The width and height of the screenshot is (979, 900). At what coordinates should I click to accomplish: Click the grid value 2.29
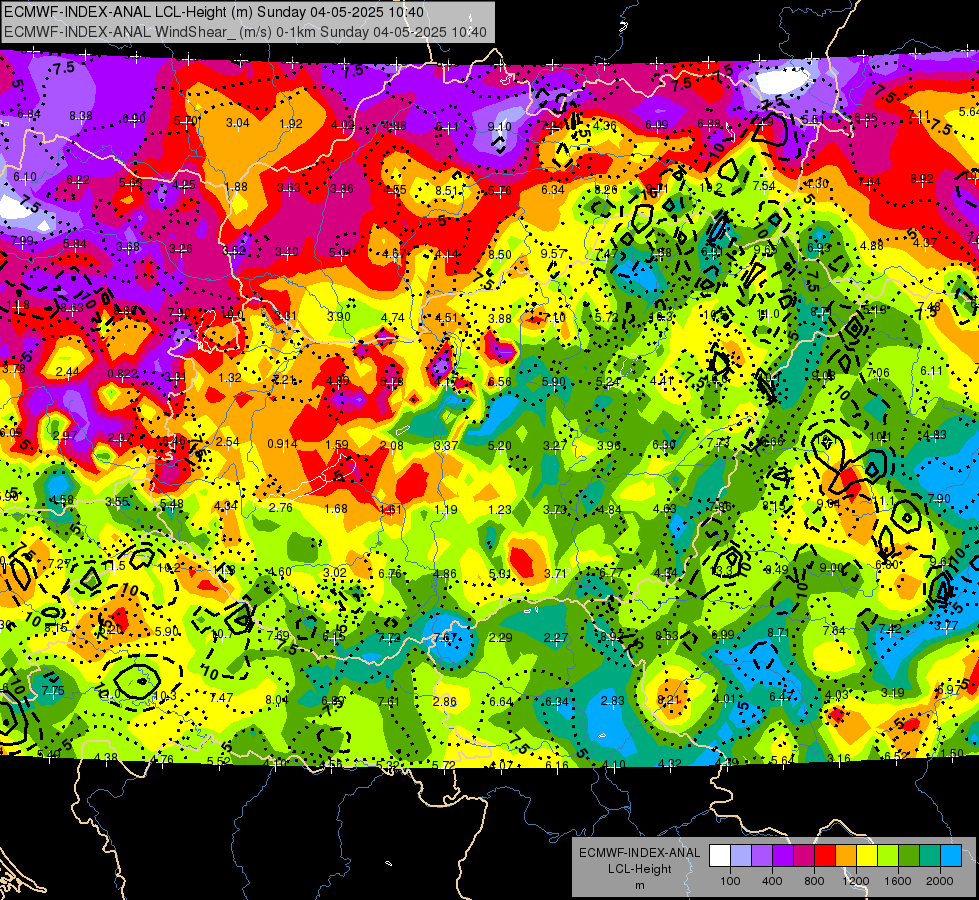[x=501, y=638]
